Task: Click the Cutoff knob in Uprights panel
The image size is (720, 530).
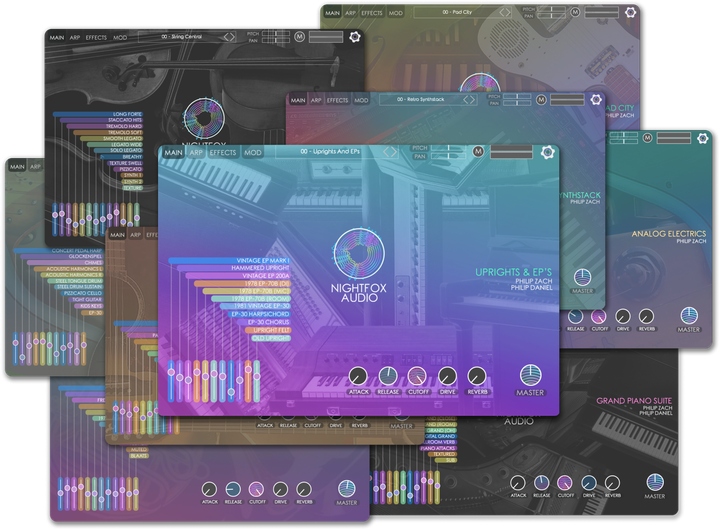Action: click(417, 377)
